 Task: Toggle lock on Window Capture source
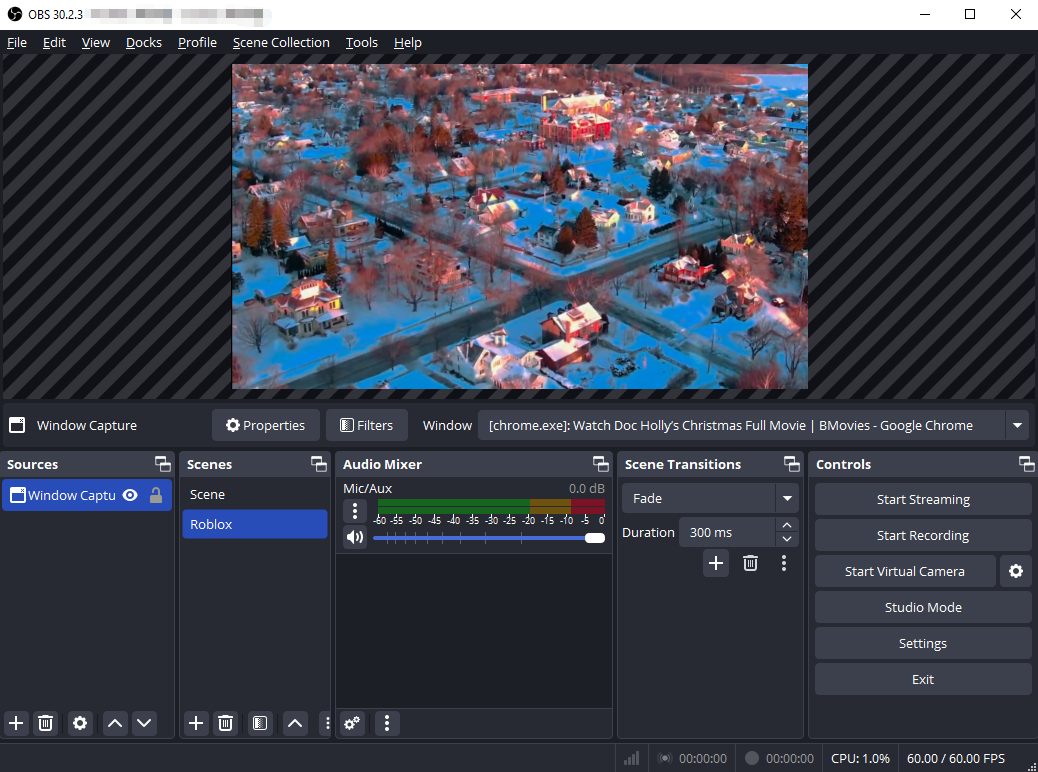pyautogui.click(x=156, y=495)
